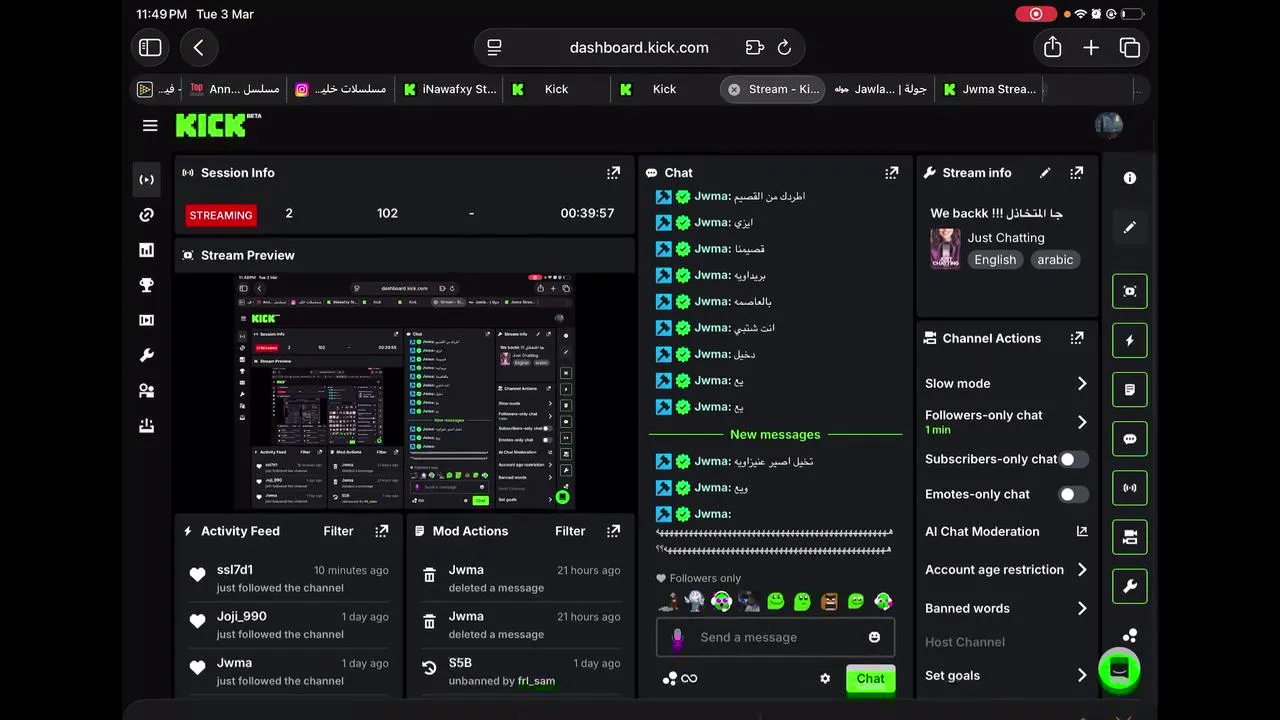Image resolution: width=1280 pixels, height=720 pixels.
Task: Toggle the camera channel actions widget icon
Action: click(1130, 537)
